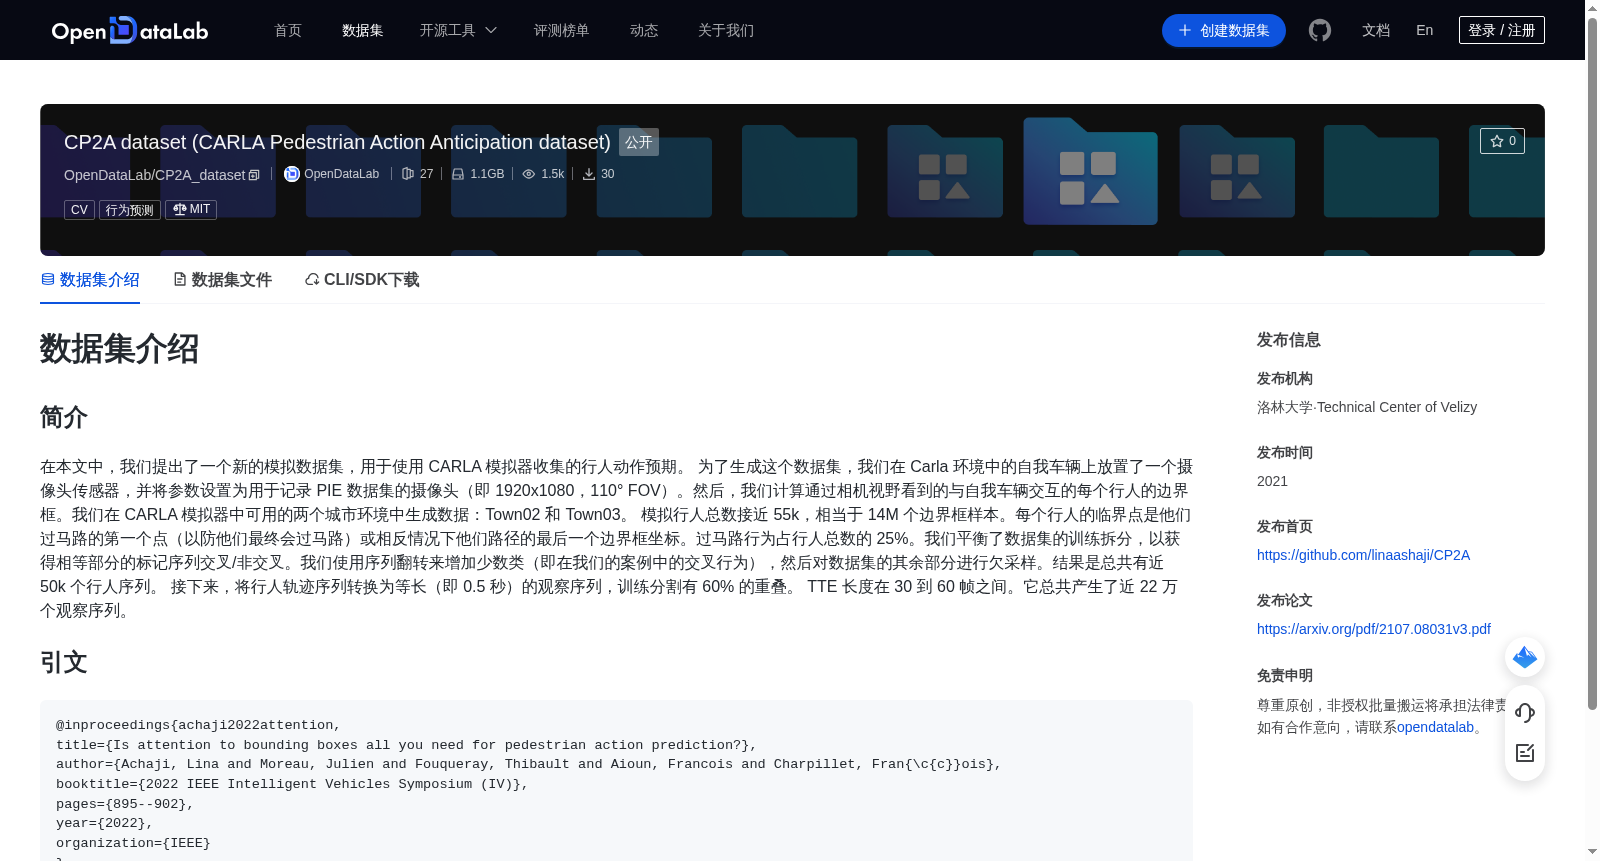The image size is (1600, 861).
Task: Expand the 开源工具 dropdown menu
Action: (458, 30)
